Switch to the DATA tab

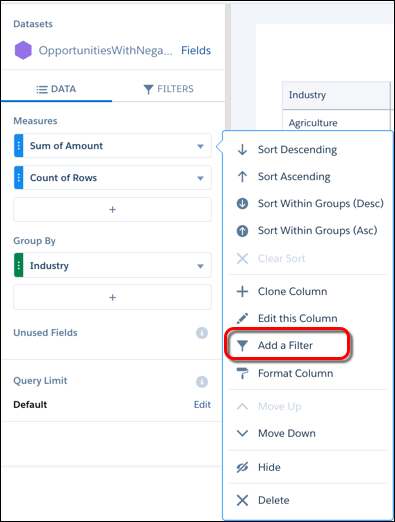56,89
